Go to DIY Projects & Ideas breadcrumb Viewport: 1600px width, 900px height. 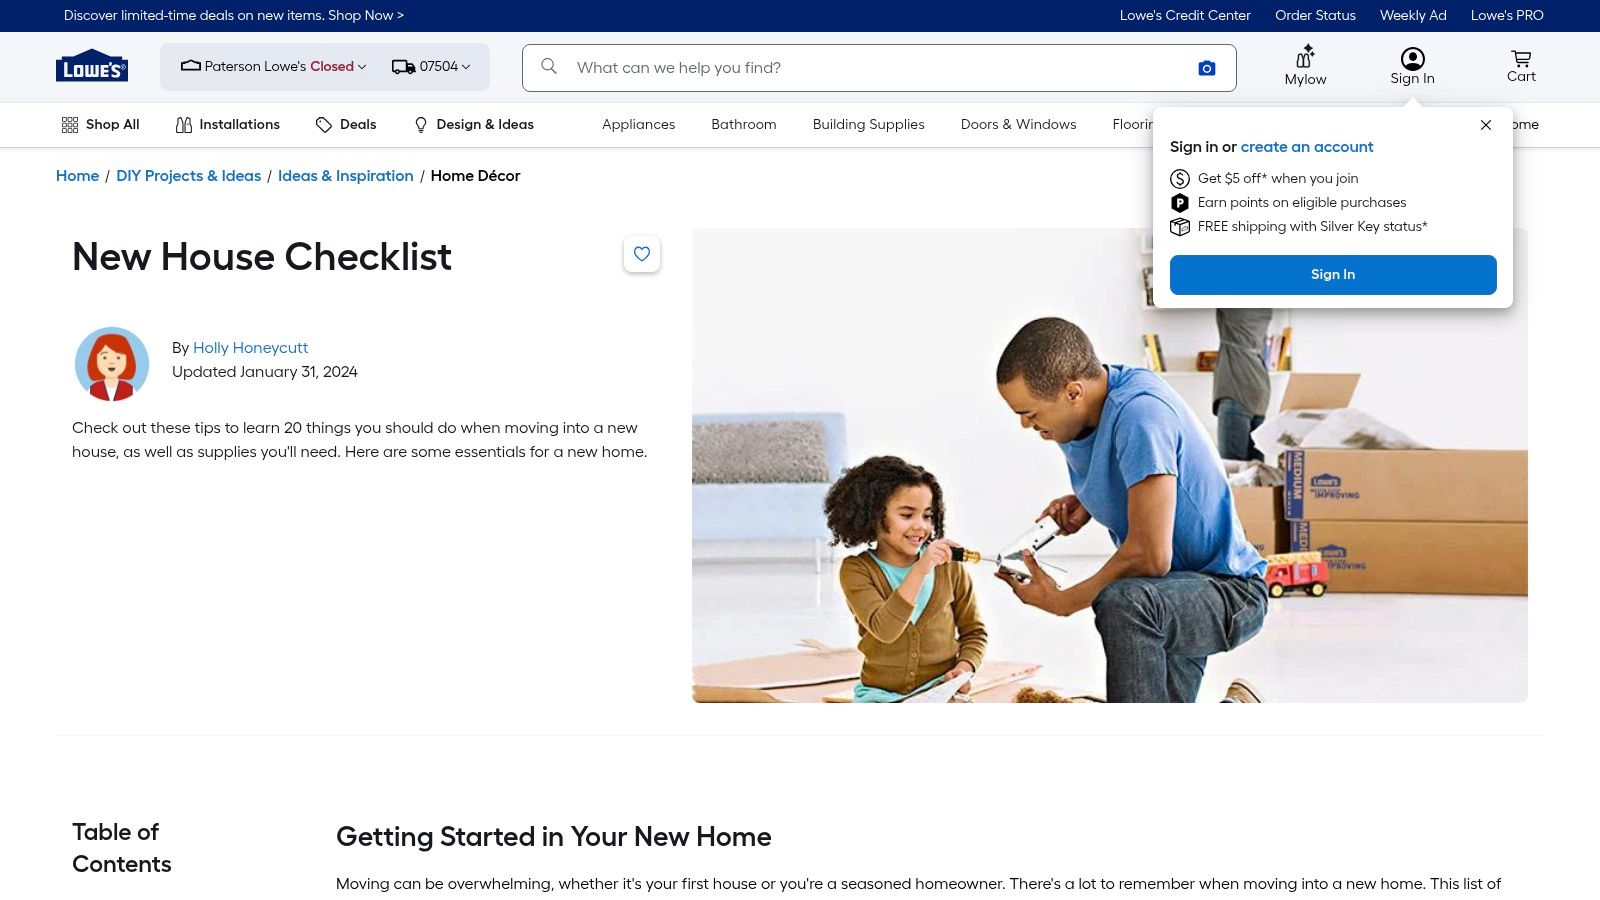coord(188,176)
